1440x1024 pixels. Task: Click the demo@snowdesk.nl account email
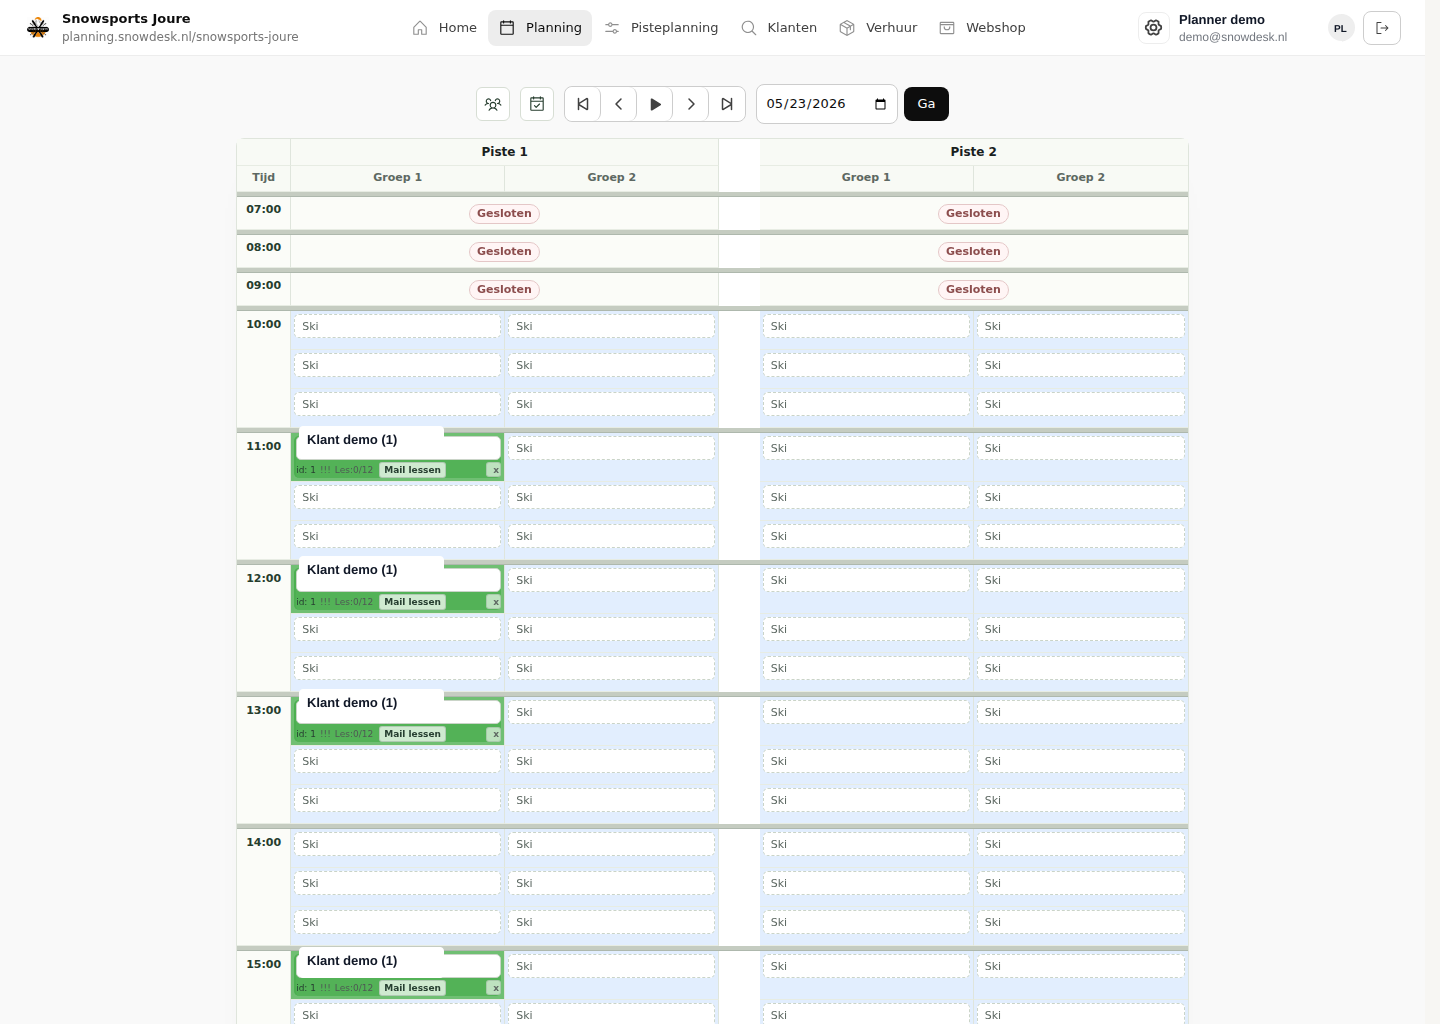click(1232, 37)
